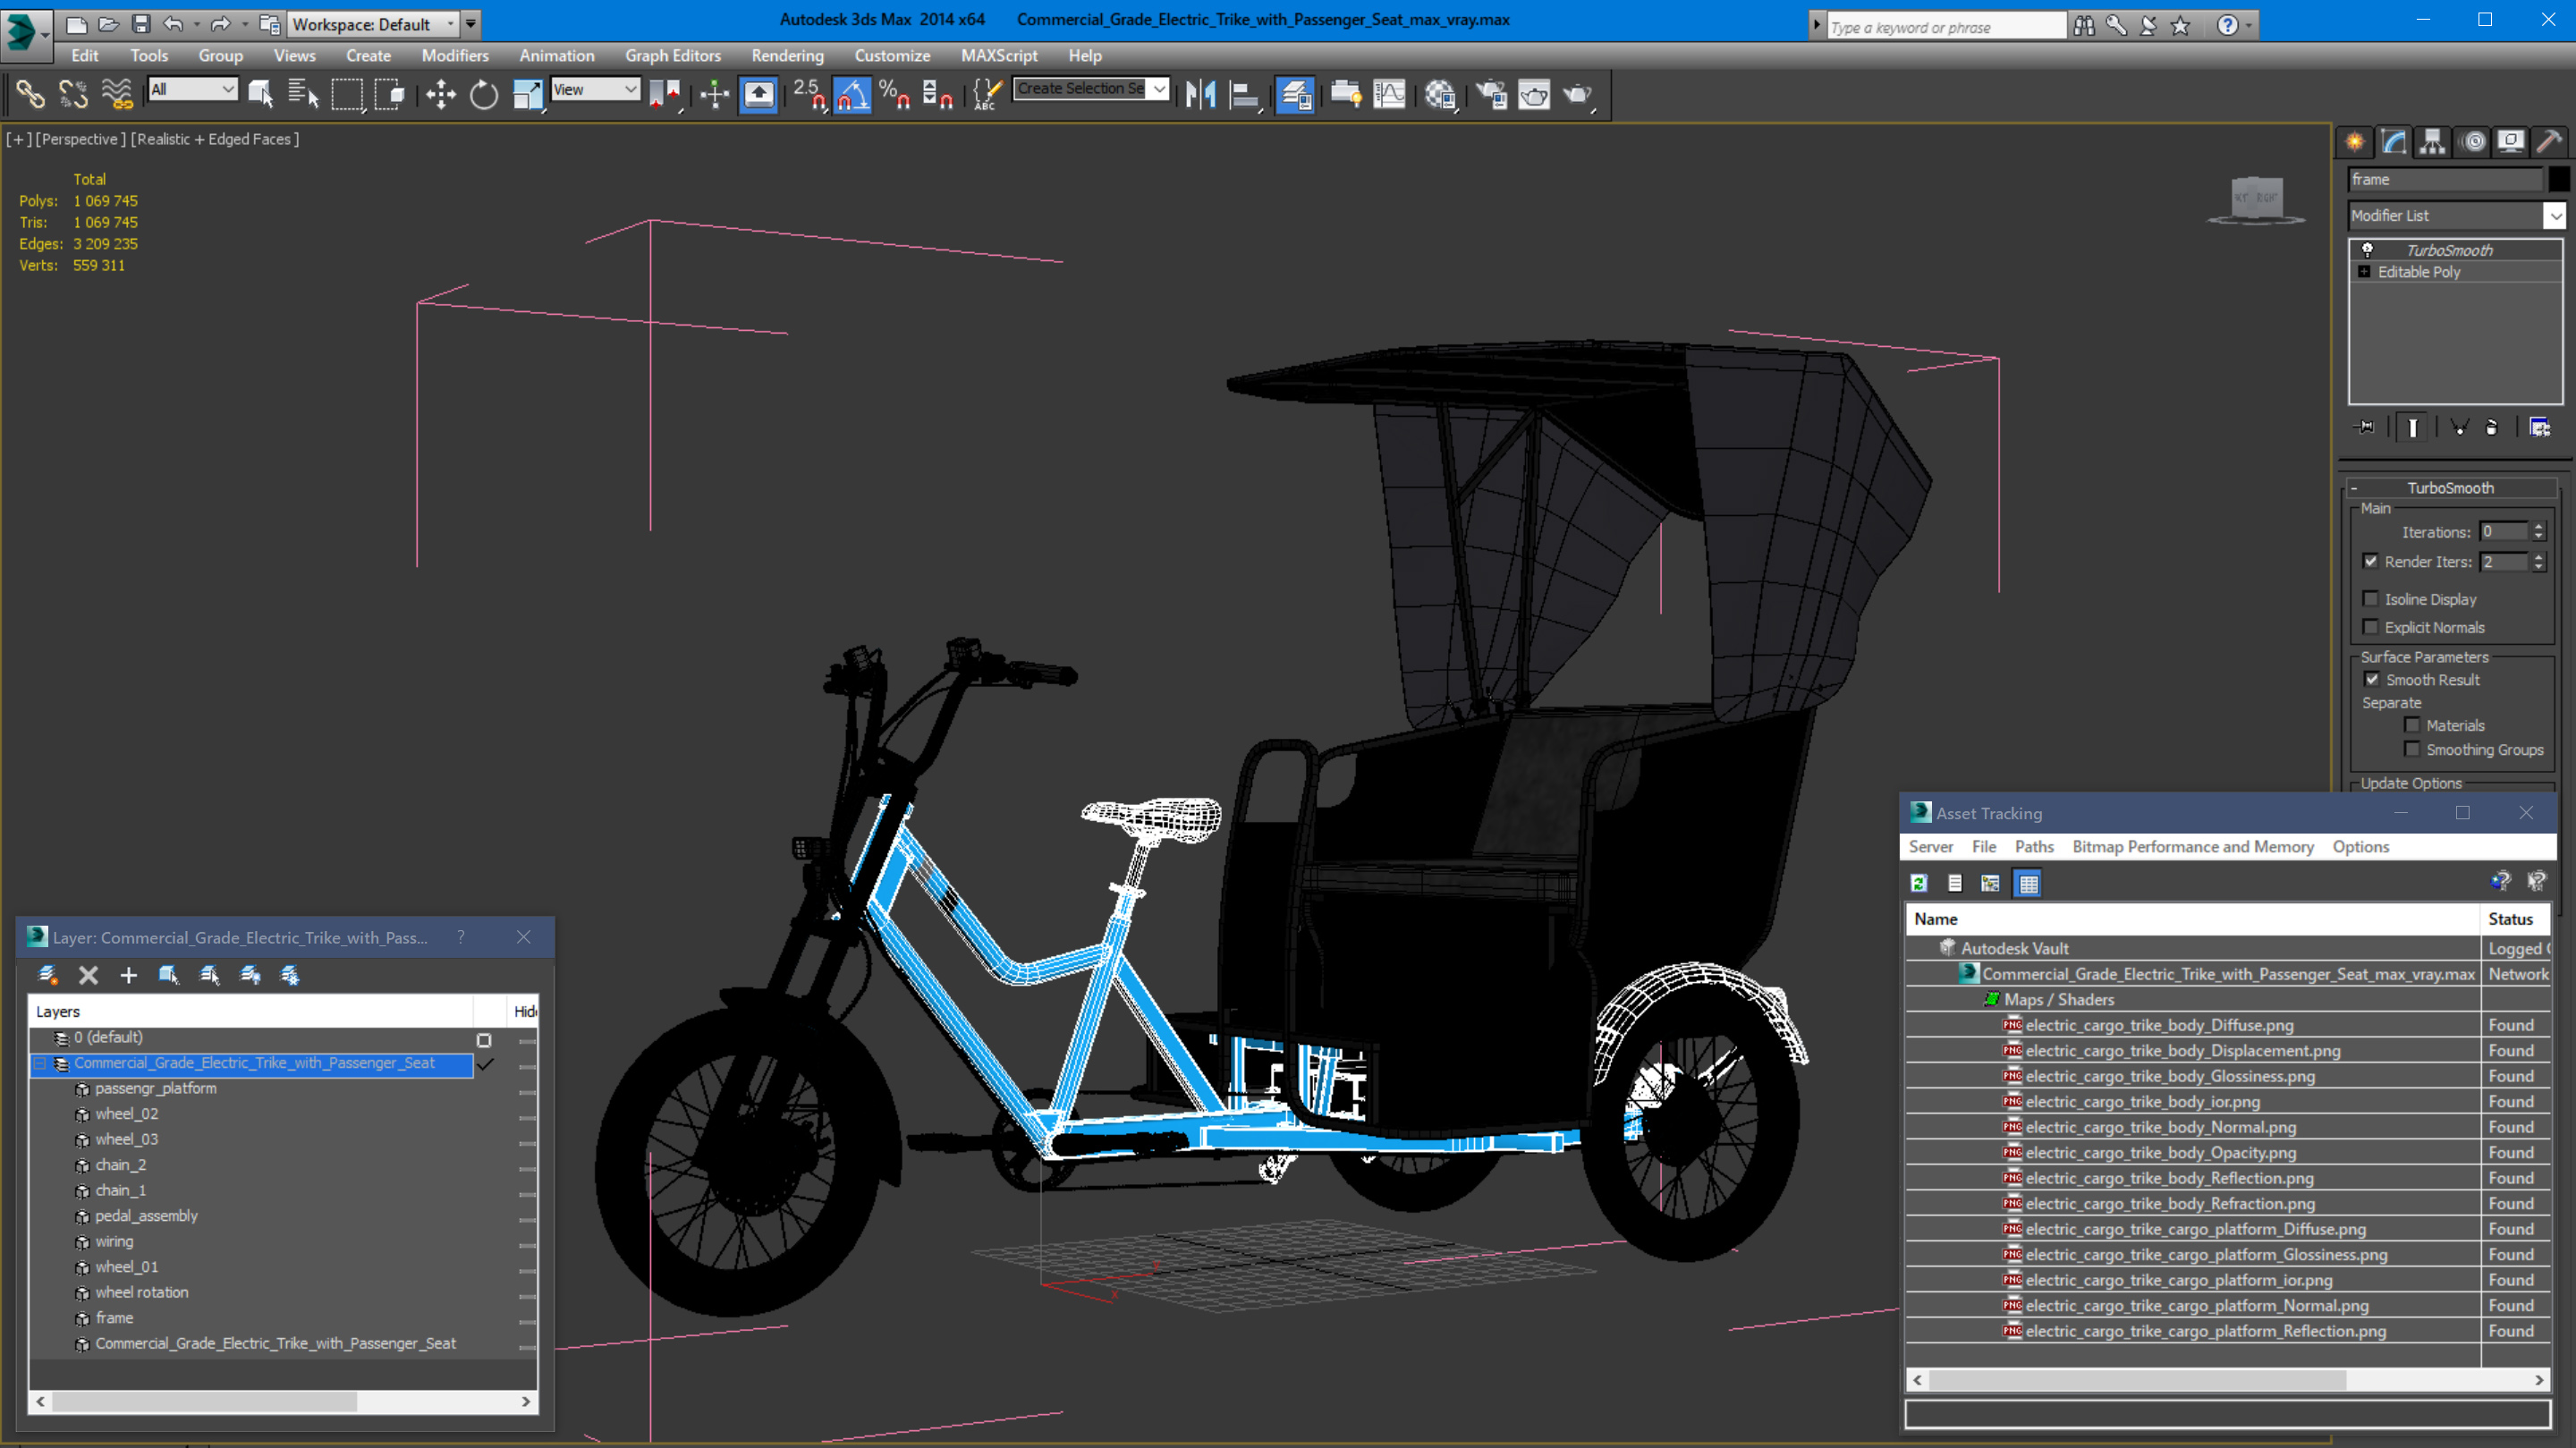Click Delete Layer X icon in Layer panel

click(x=88, y=975)
